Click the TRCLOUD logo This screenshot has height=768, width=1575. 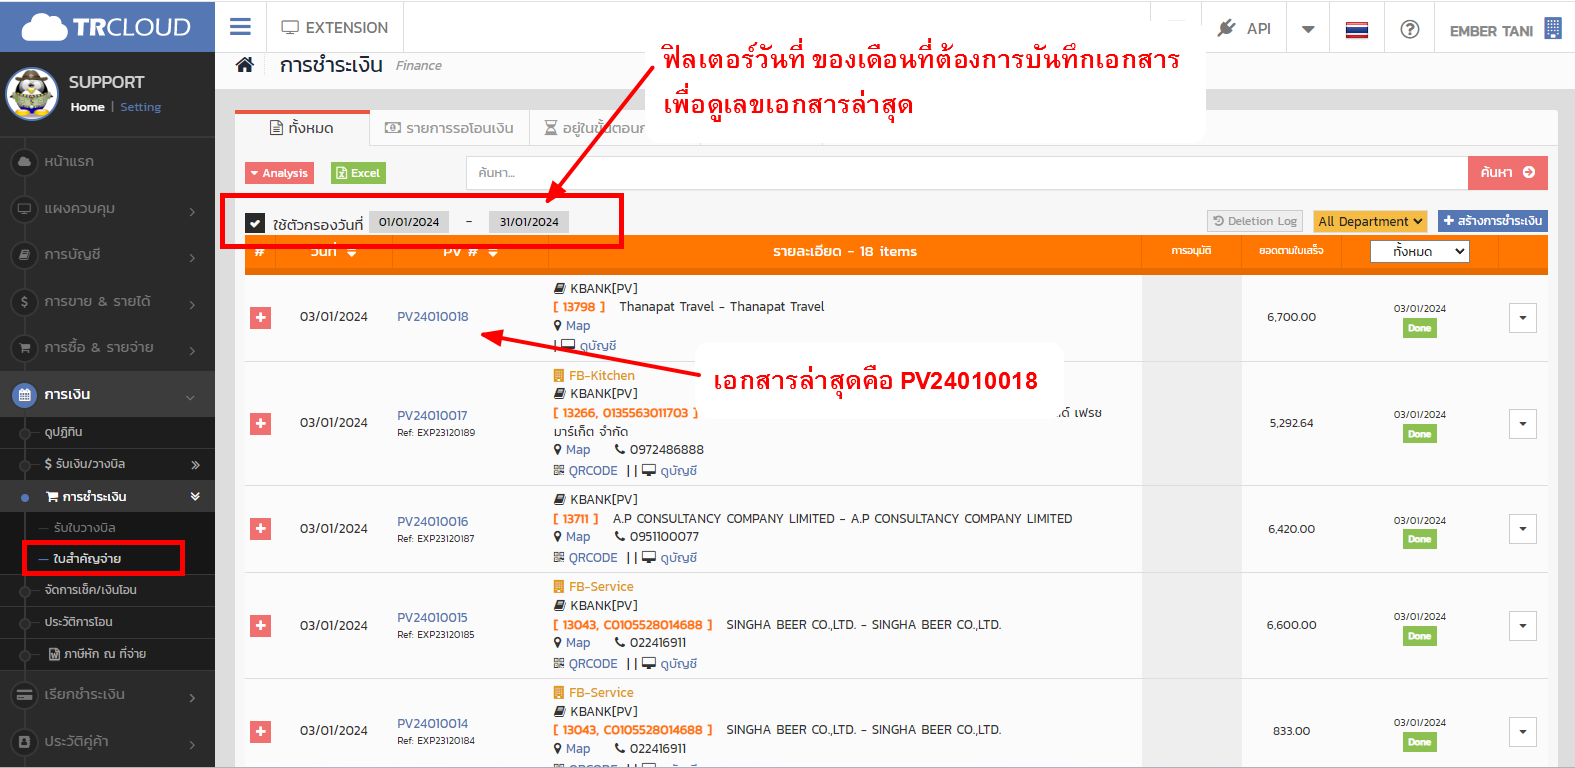pyautogui.click(x=106, y=27)
